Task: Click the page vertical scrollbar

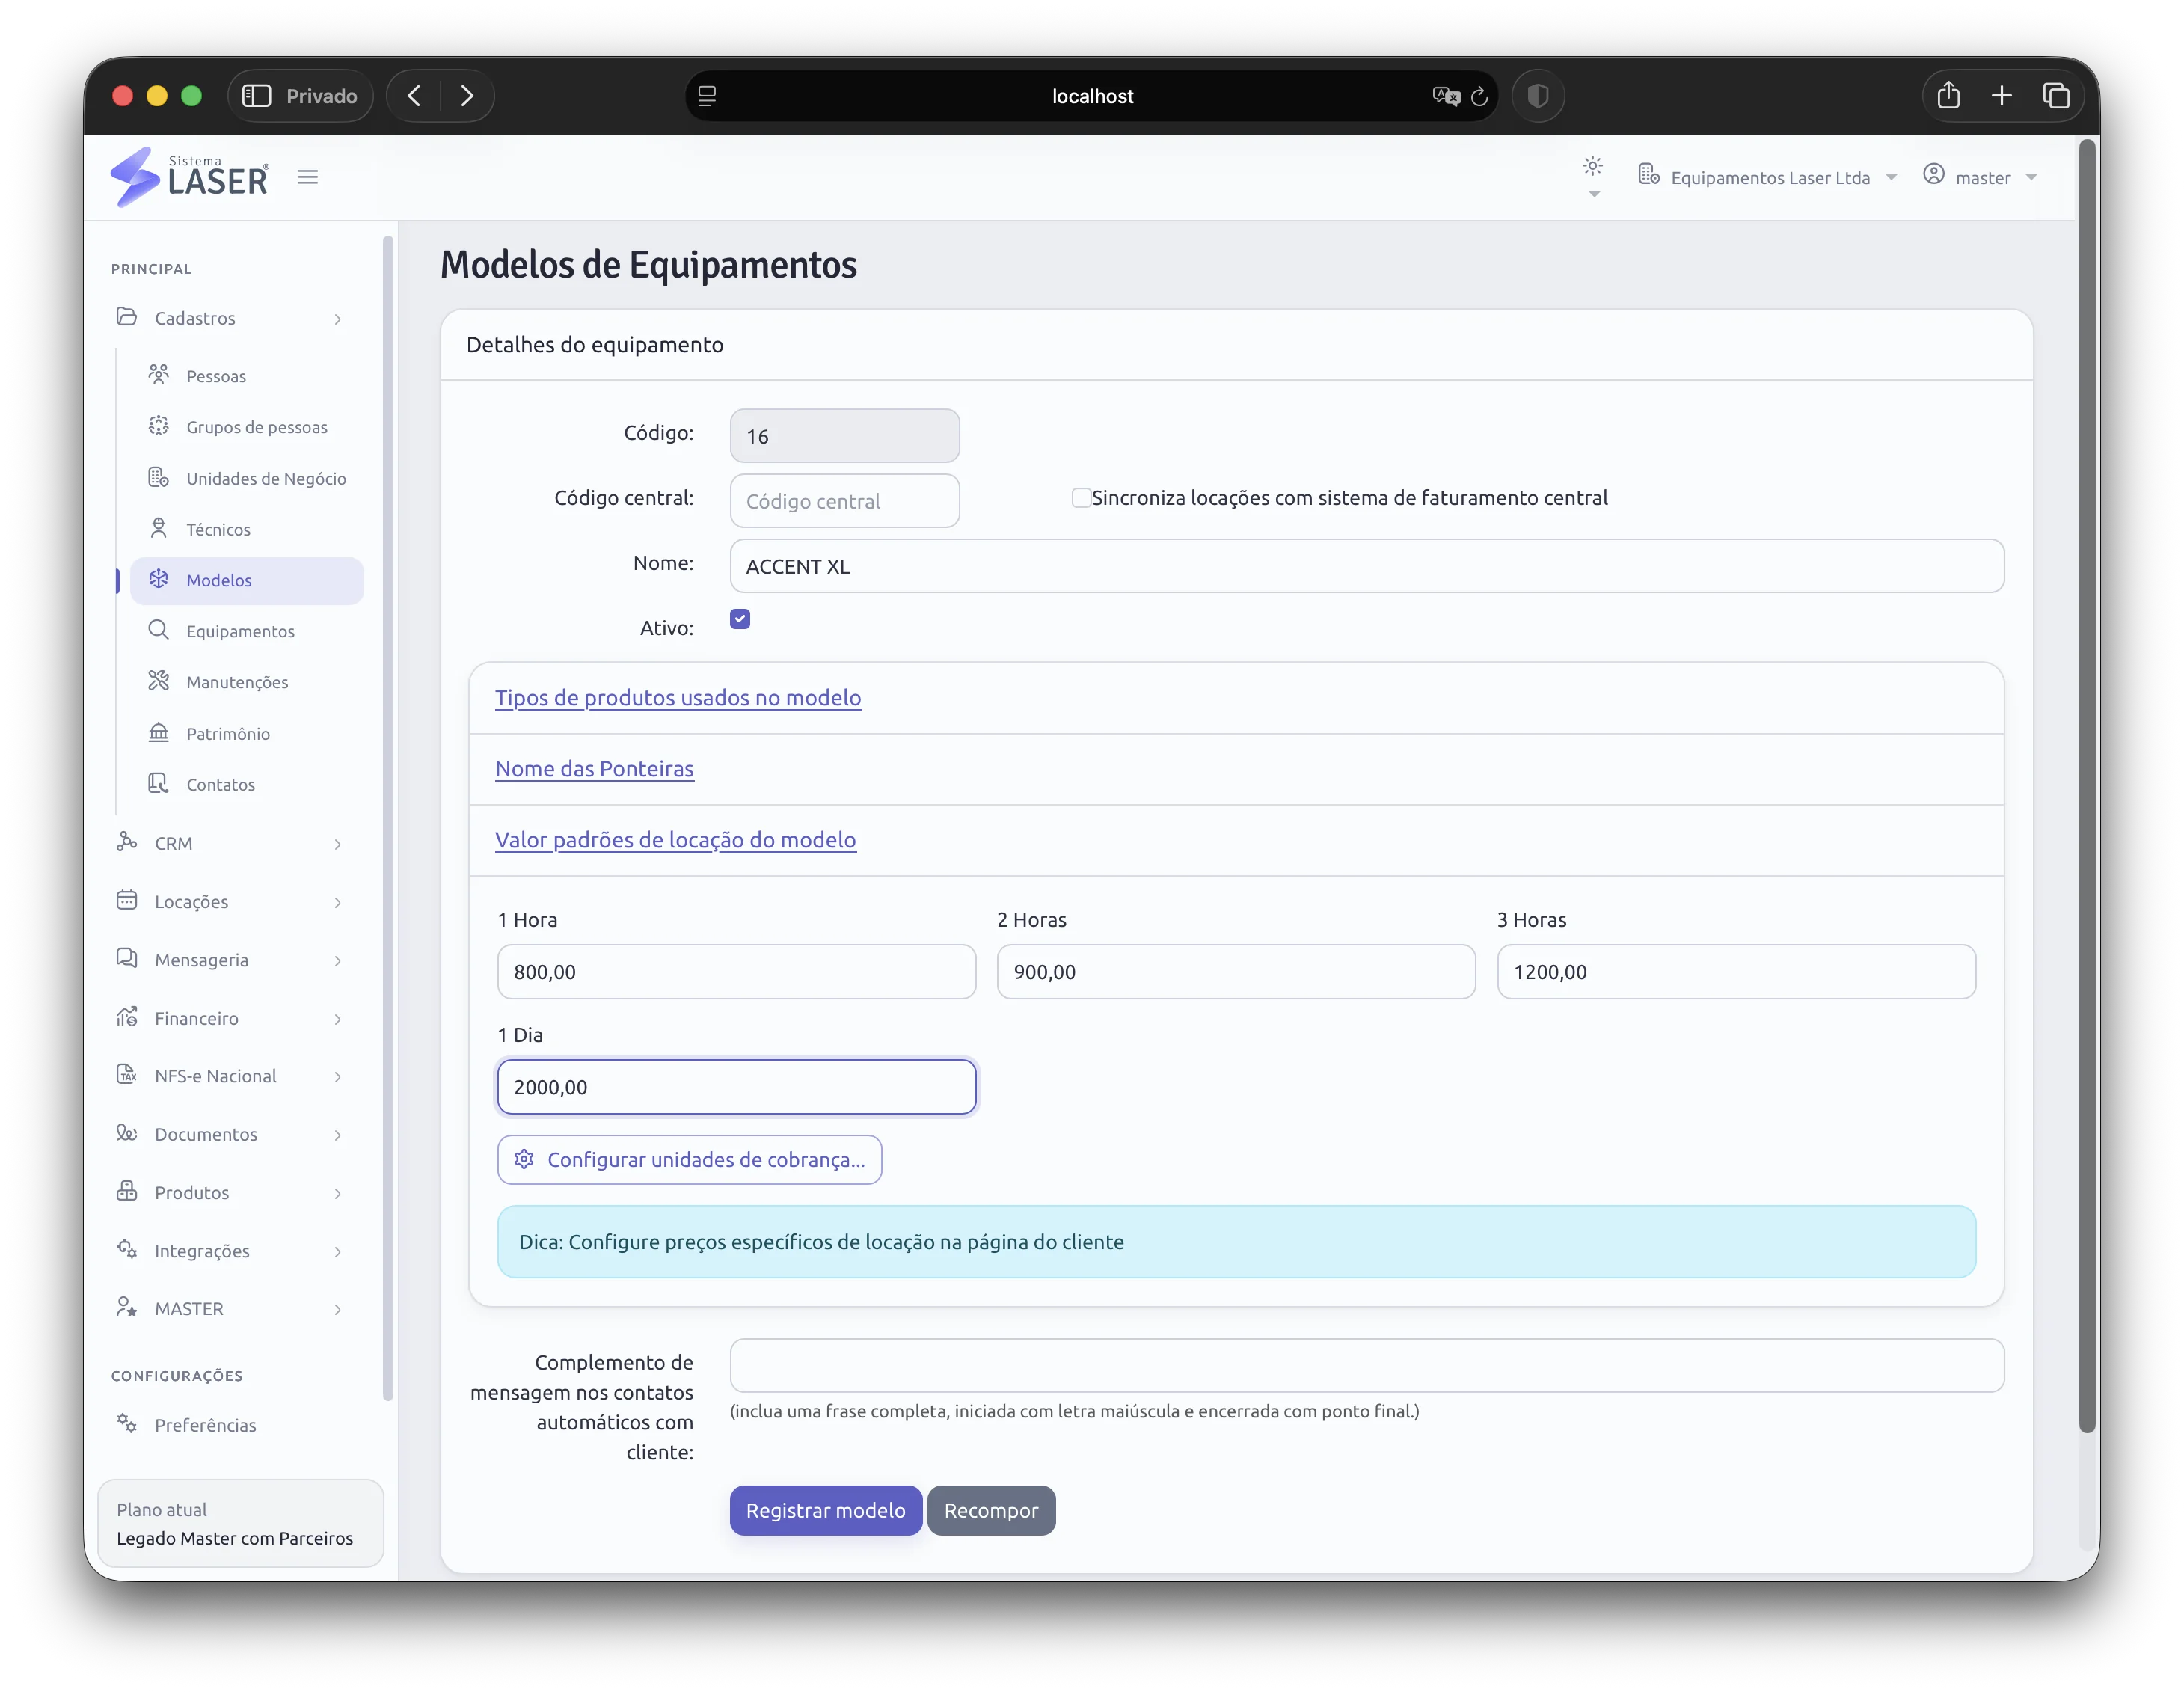Action: coord(2087,785)
